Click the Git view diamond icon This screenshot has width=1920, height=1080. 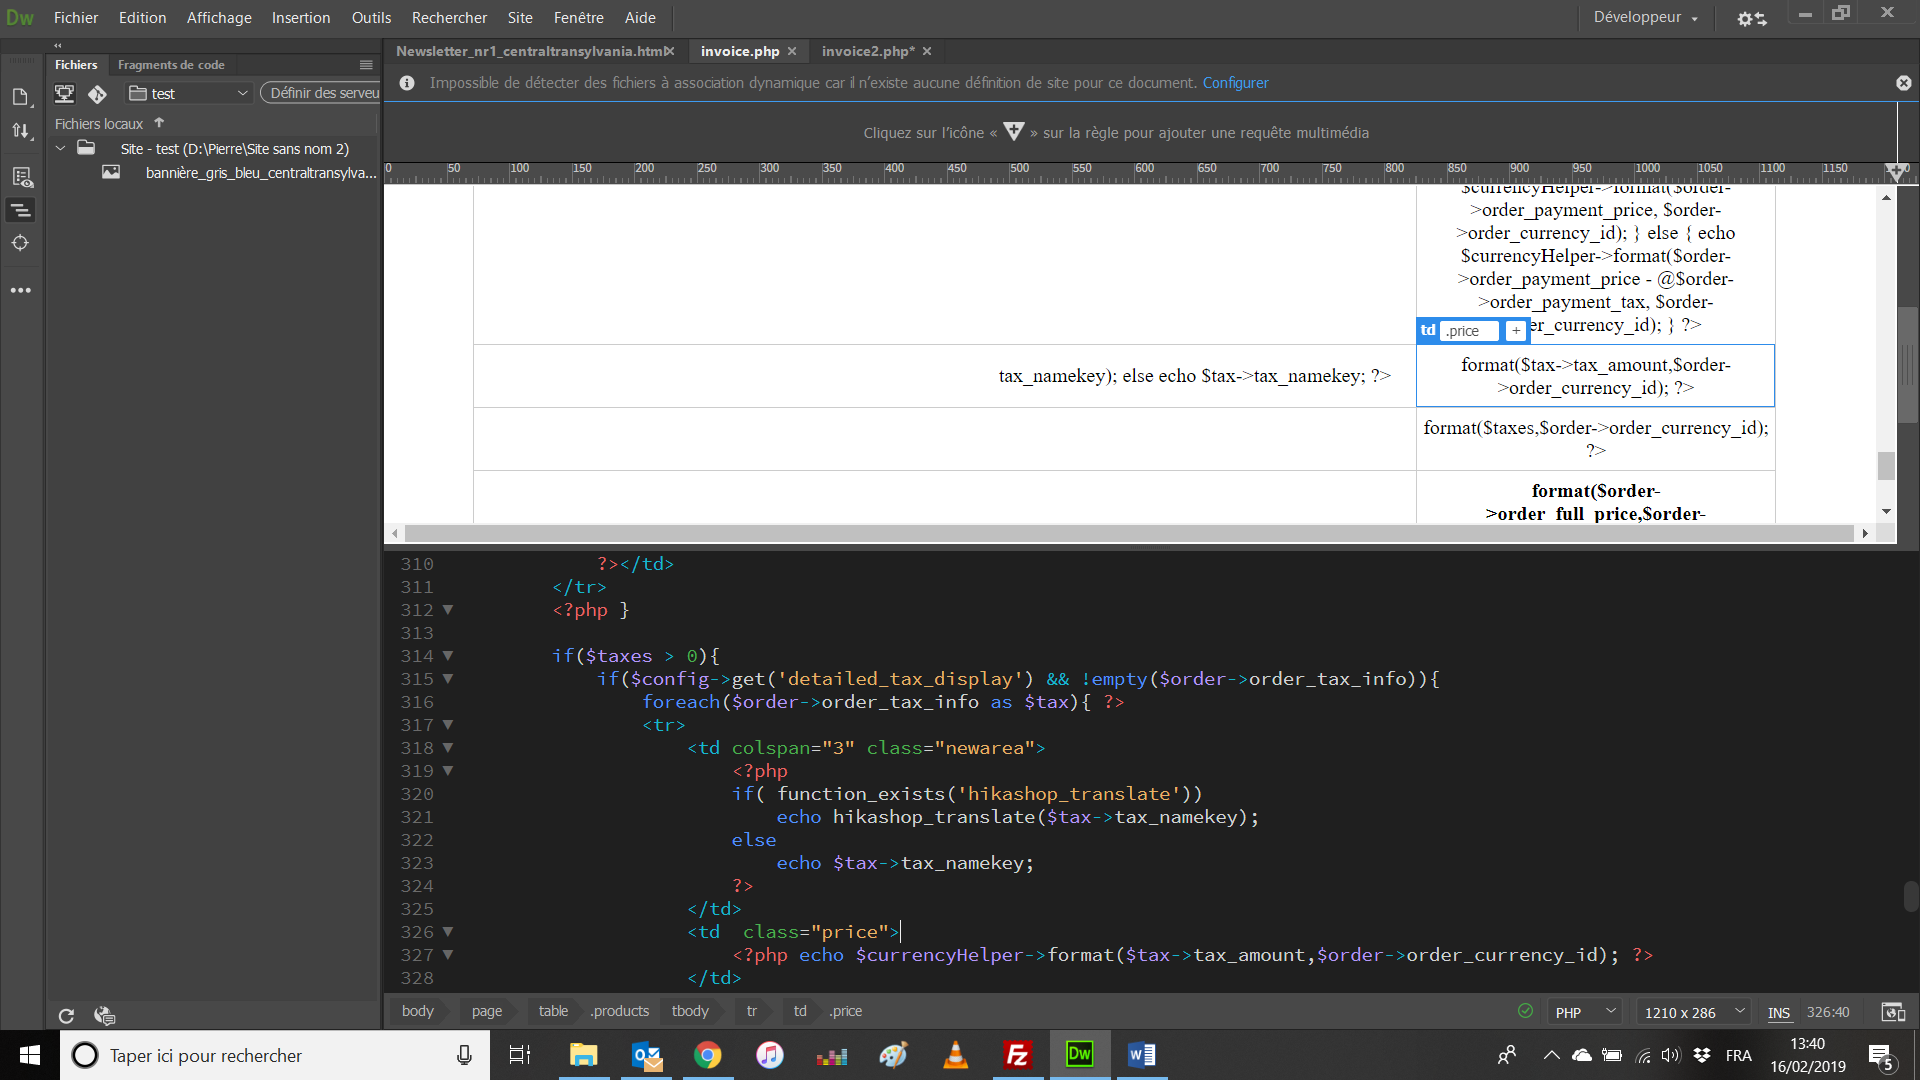[x=97, y=94]
